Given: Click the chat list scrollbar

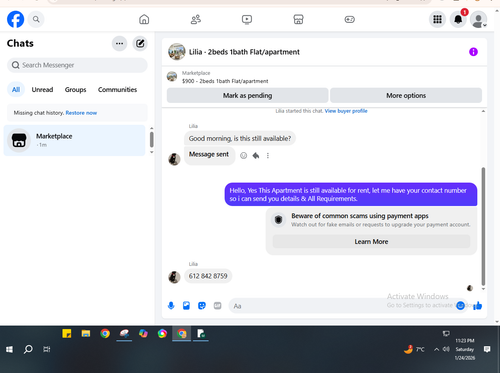Looking at the screenshot, I should 152,140.
